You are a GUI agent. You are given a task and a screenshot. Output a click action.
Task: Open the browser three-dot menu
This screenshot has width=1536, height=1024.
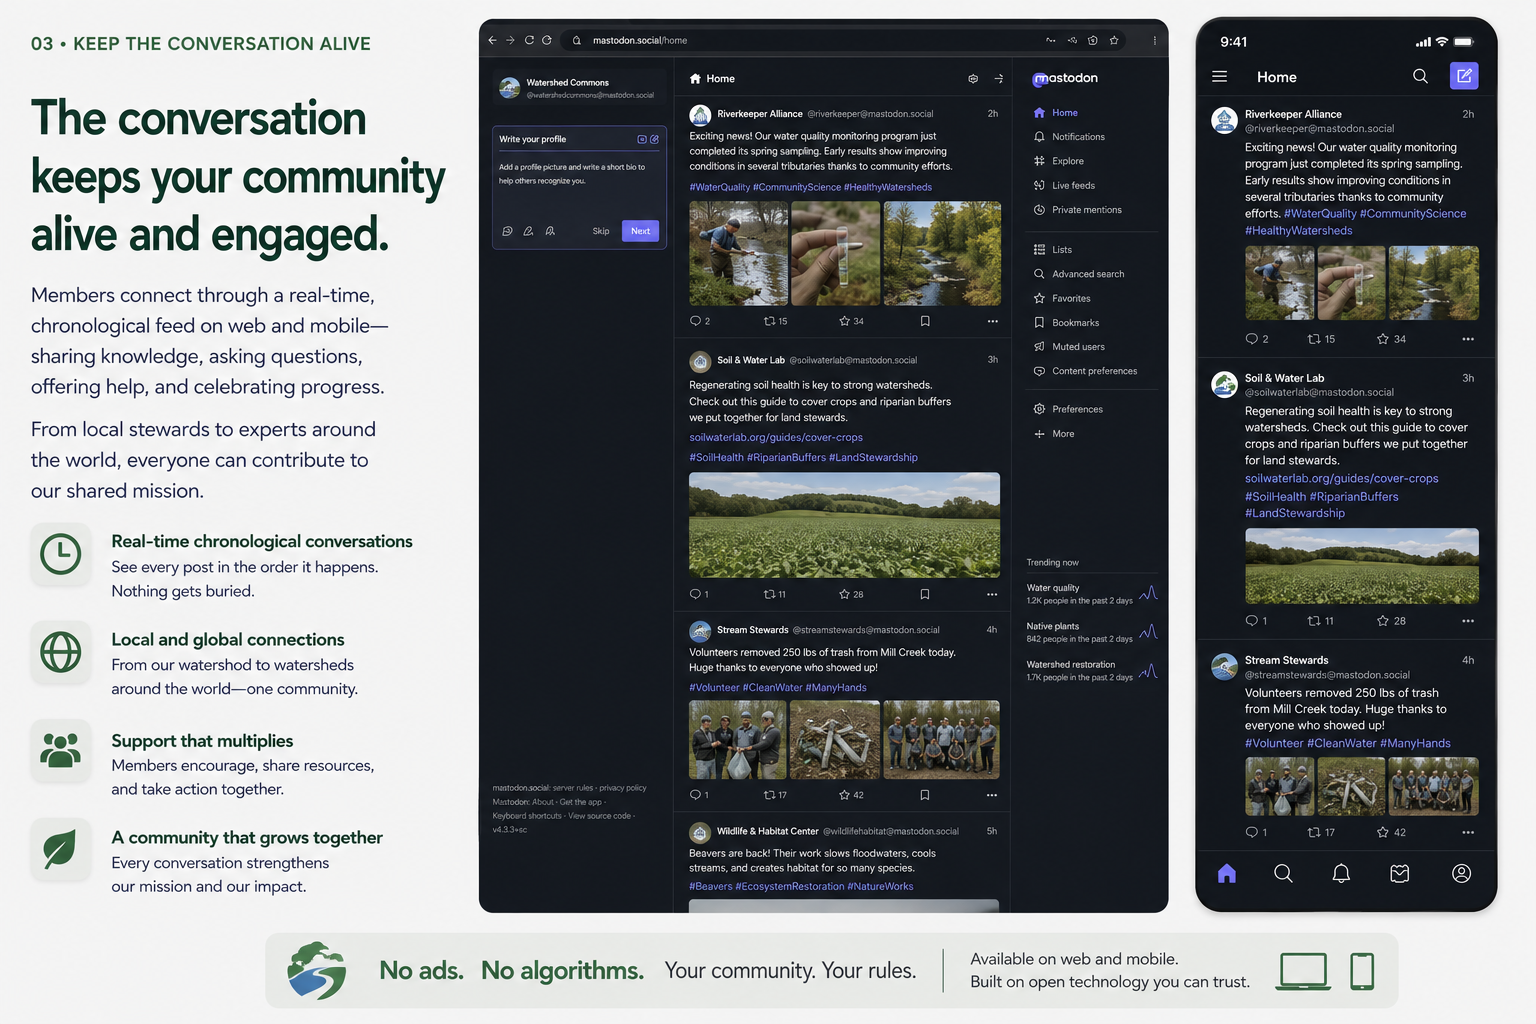click(1154, 40)
